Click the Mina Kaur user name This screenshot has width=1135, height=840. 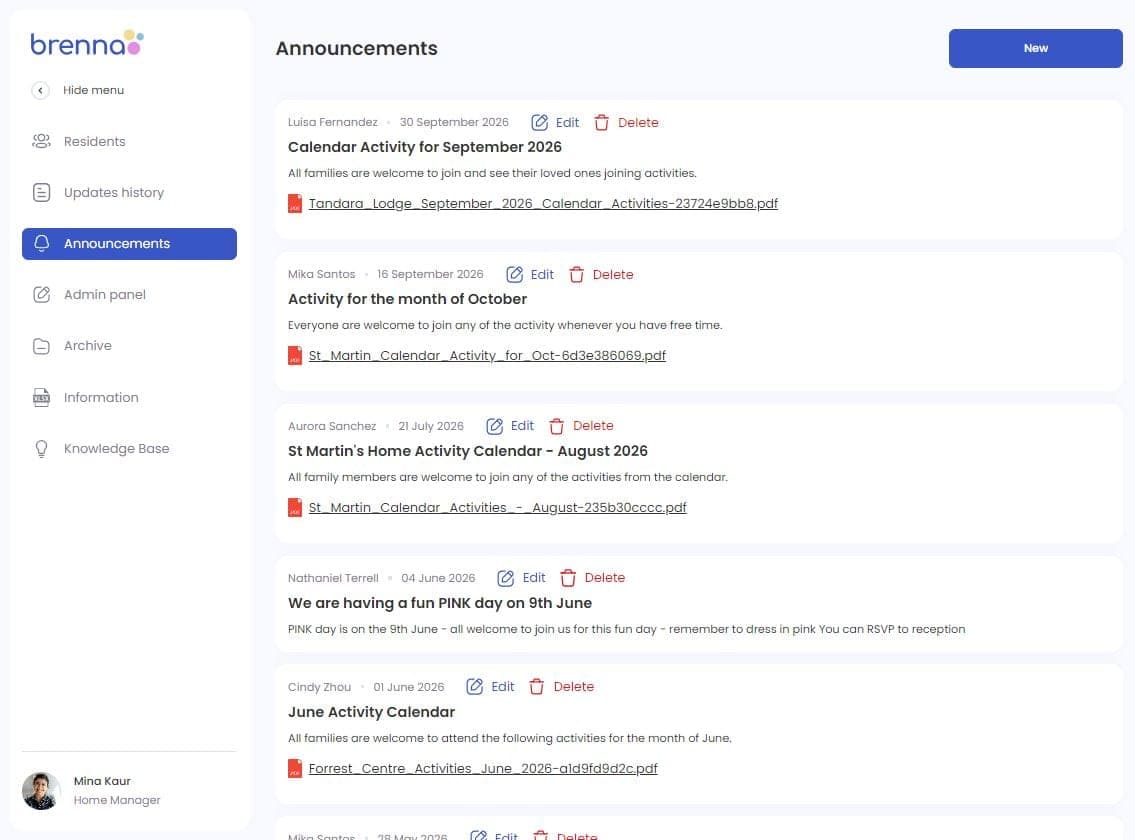[x=102, y=781]
